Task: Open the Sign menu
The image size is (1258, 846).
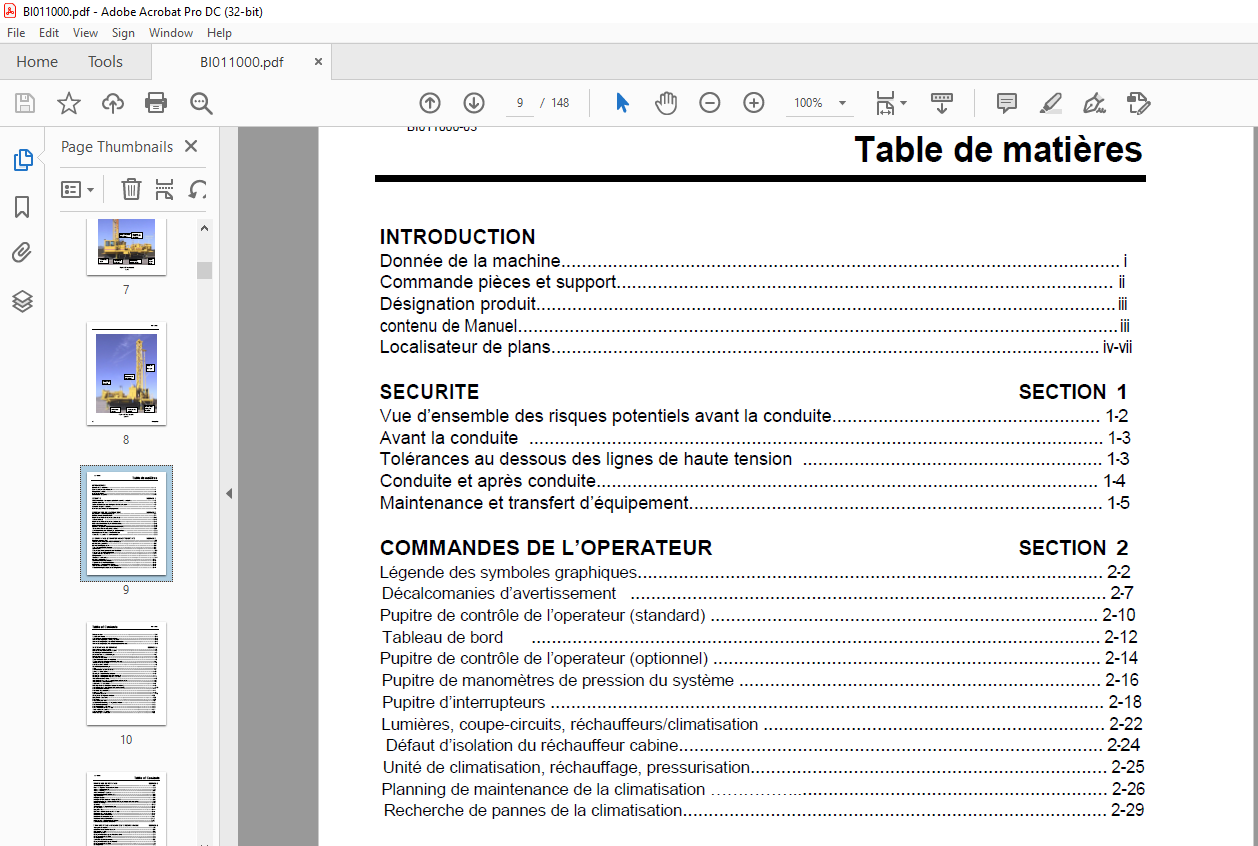Action: [123, 33]
